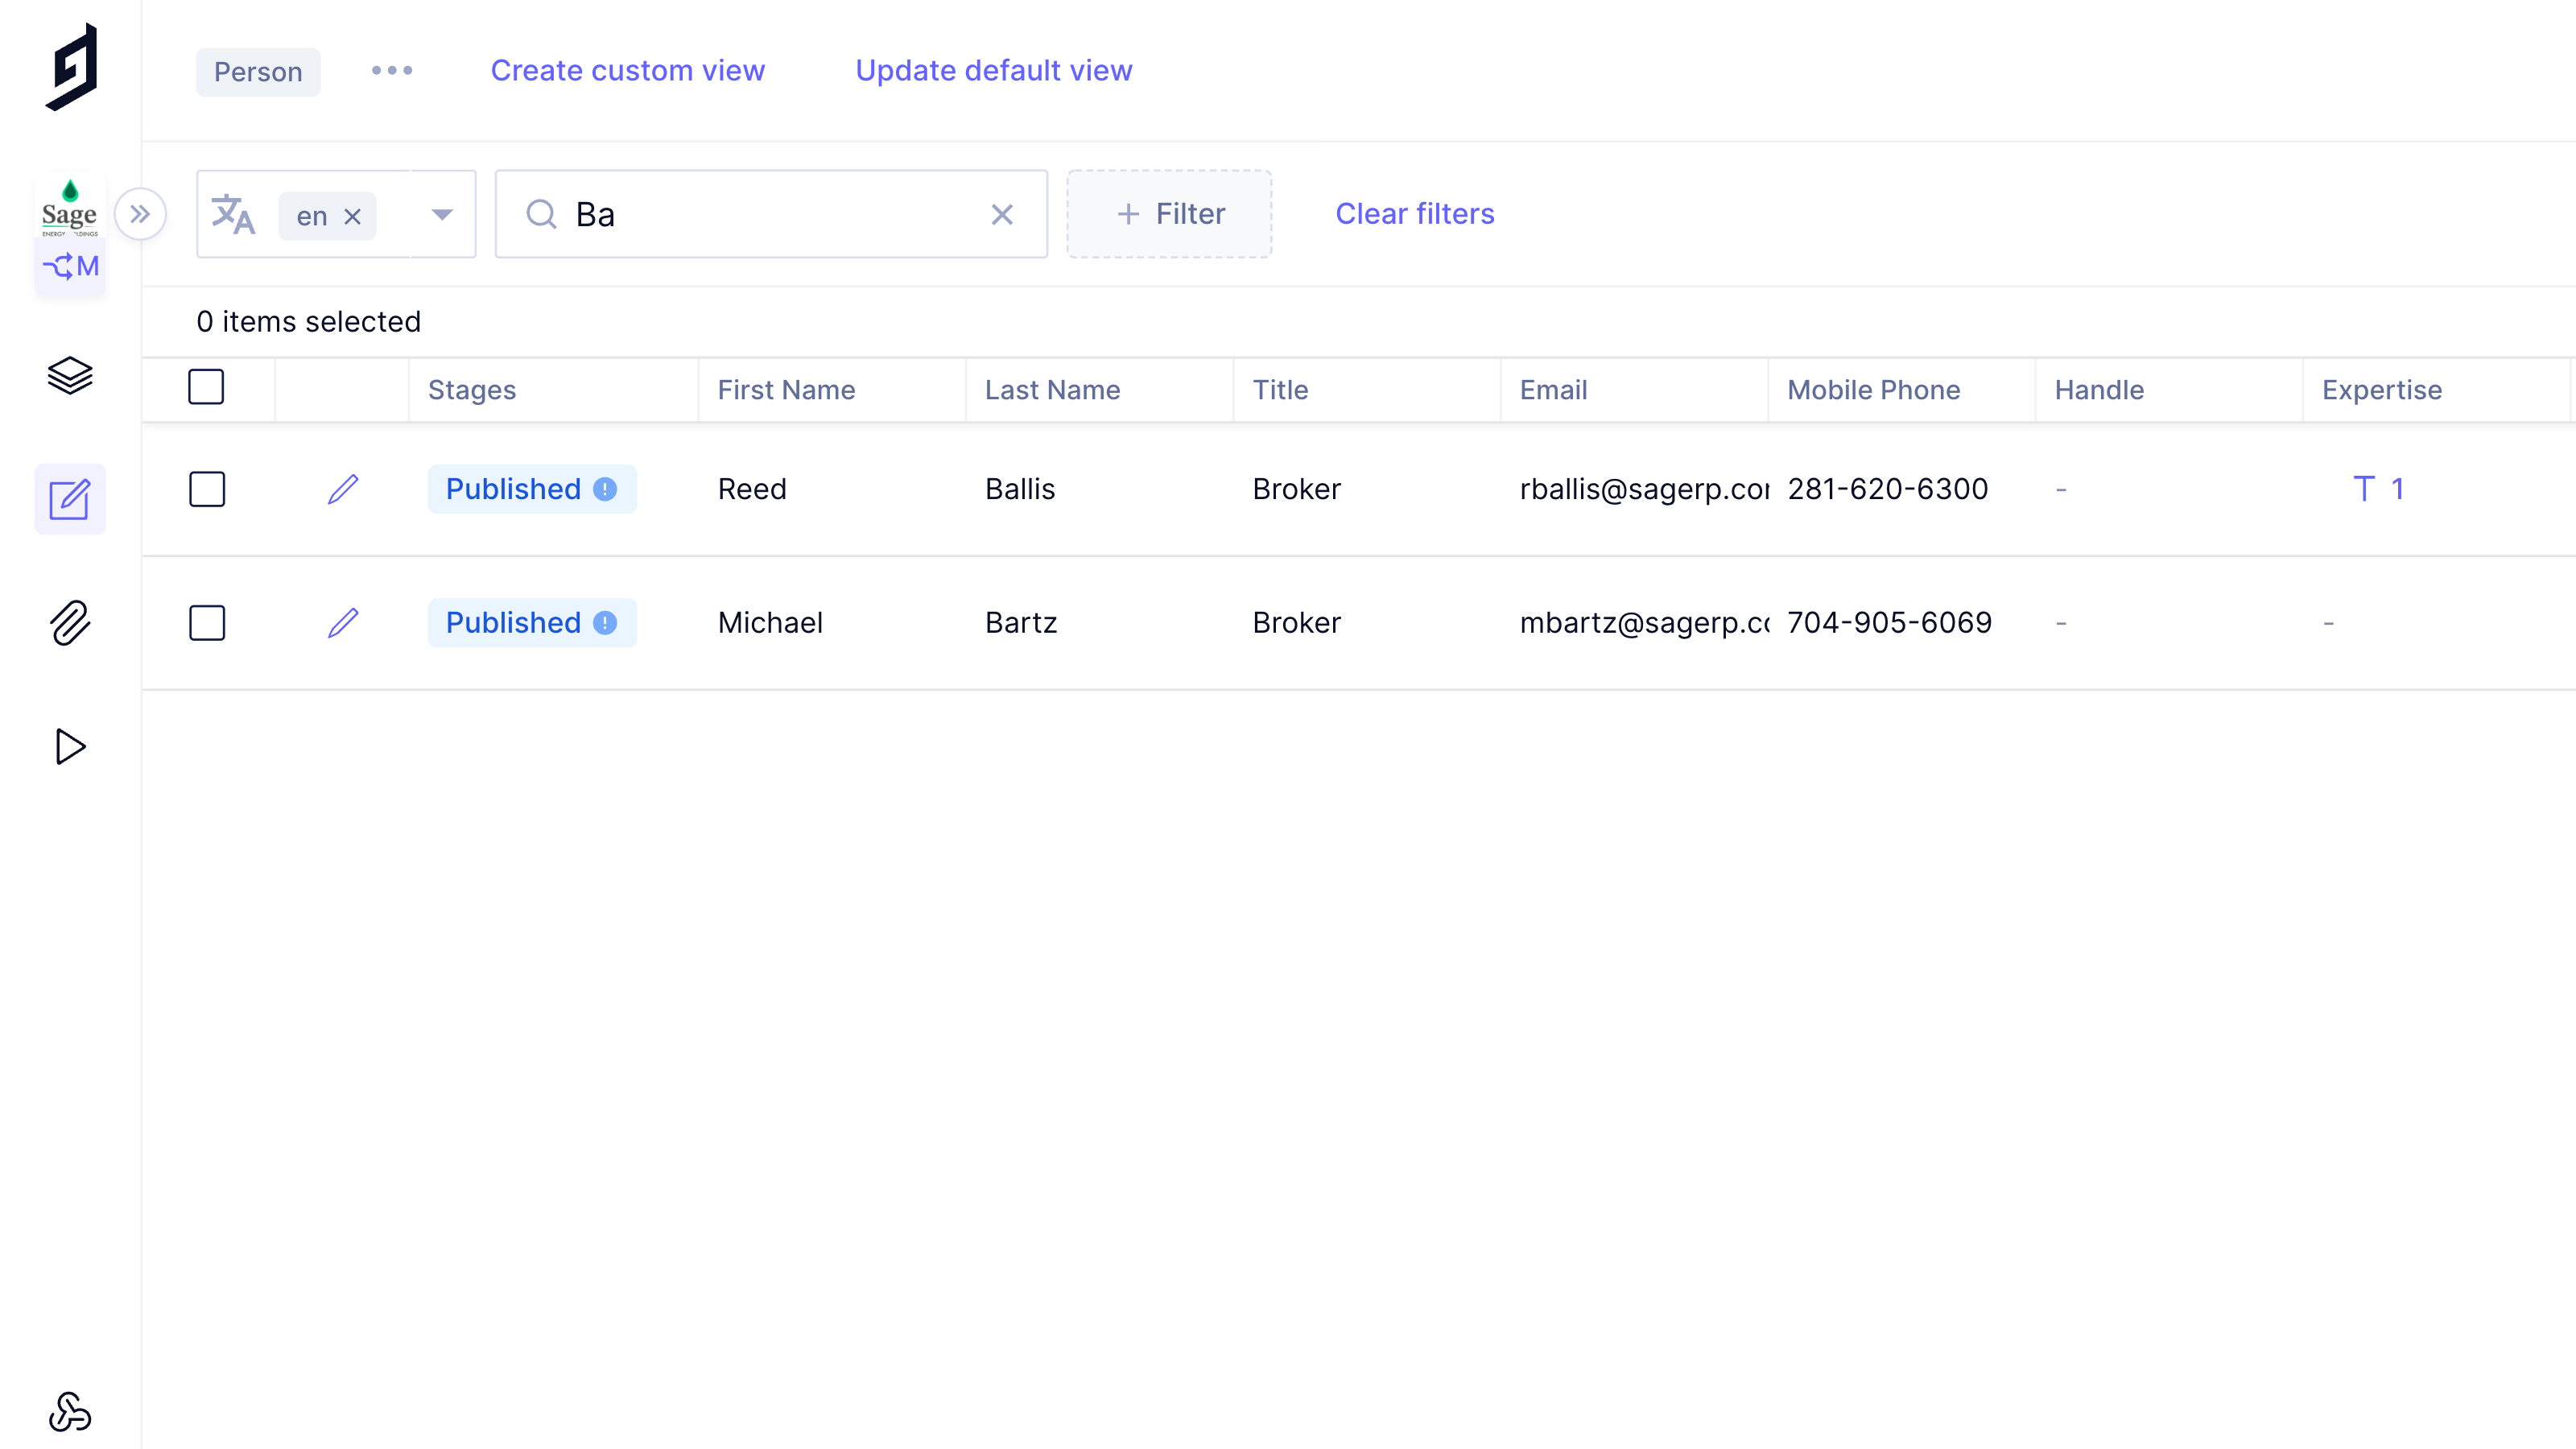Image resolution: width=2576 pixels, height=1449 pixels.
Task: Click the Hygraph logo at top left
Action: pos(72,67)
